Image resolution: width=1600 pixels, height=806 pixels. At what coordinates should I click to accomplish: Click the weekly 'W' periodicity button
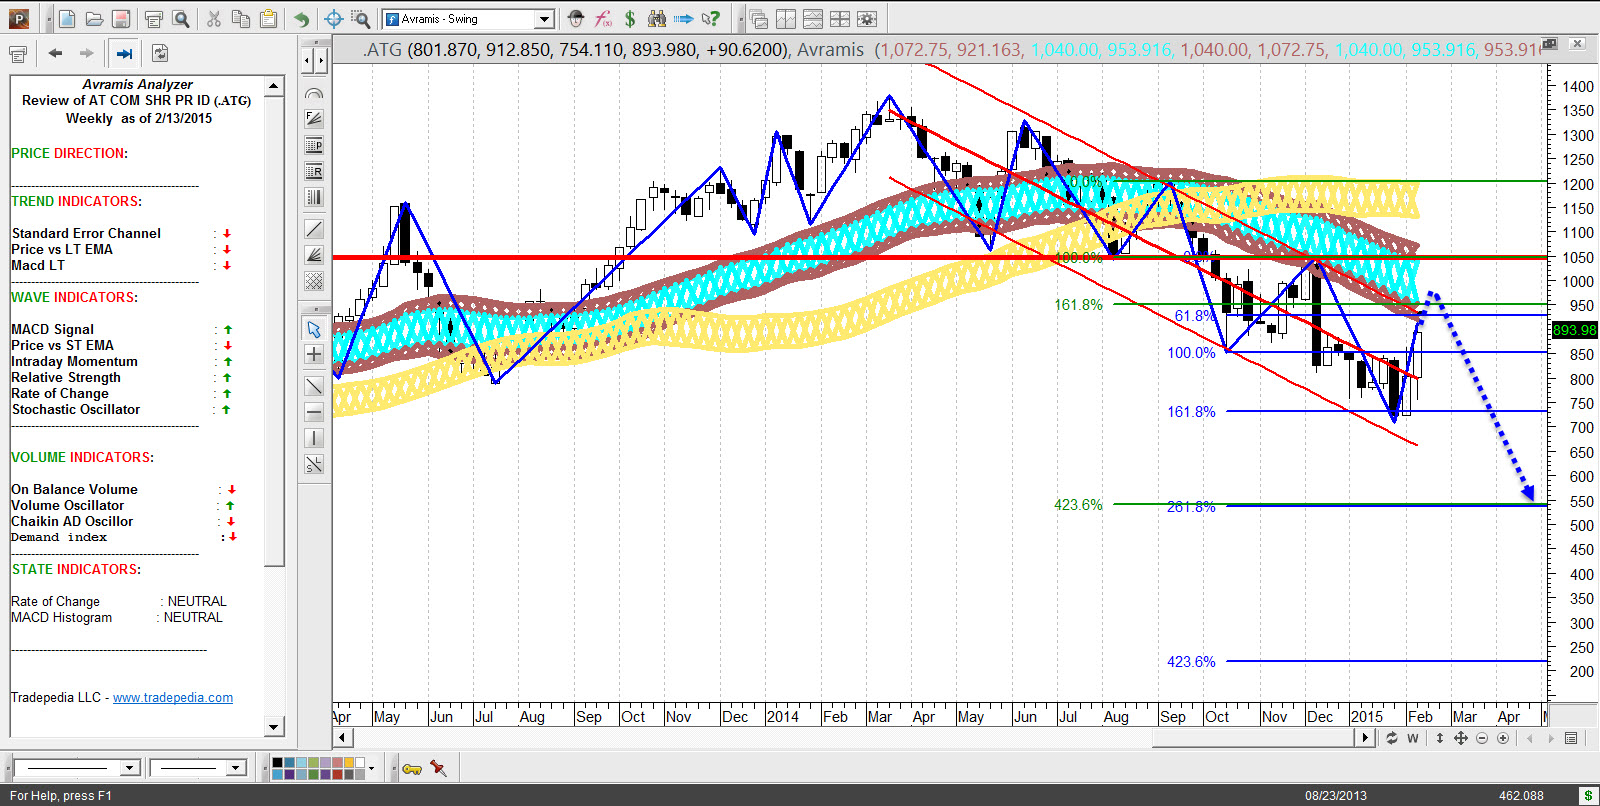point(1413,738)
